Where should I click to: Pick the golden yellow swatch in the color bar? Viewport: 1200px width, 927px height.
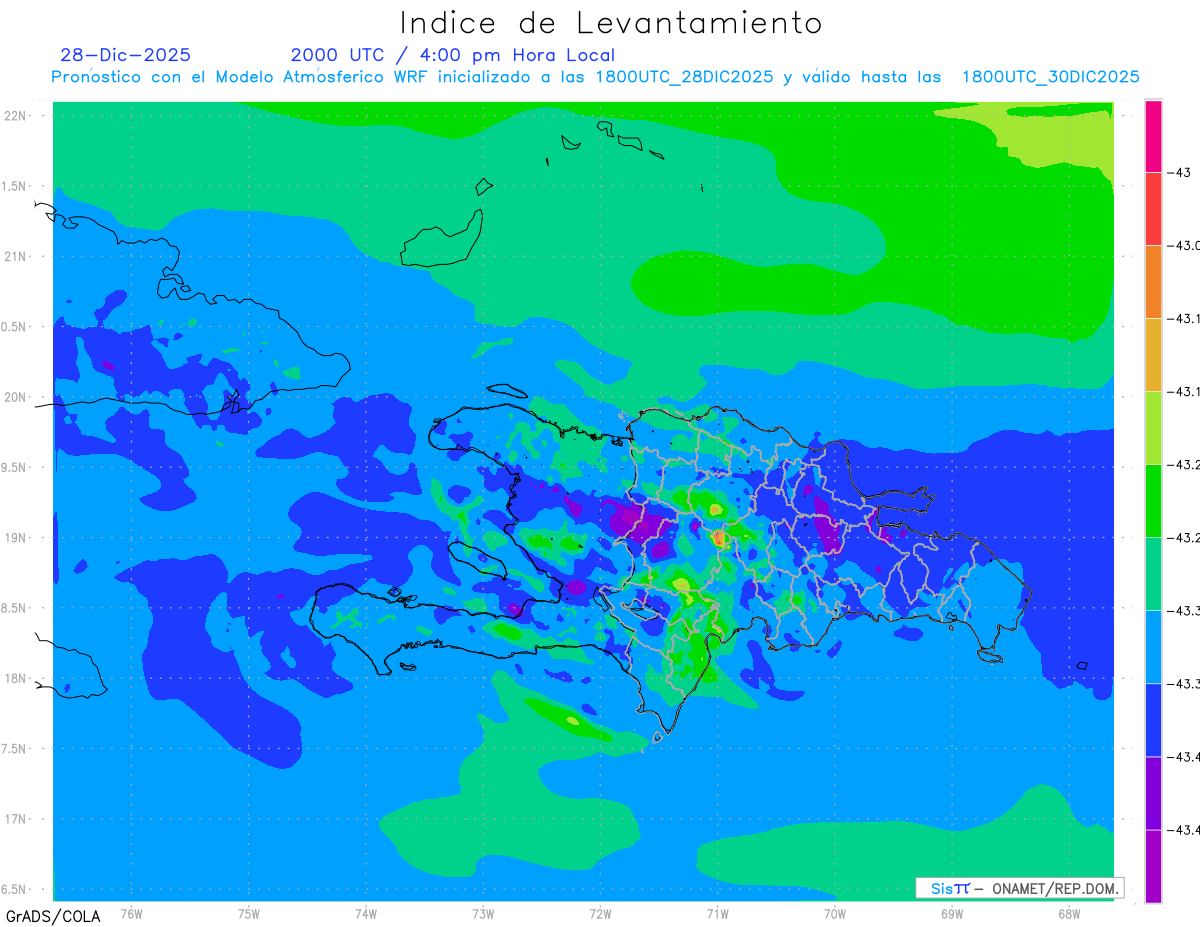coord(1153,355)
